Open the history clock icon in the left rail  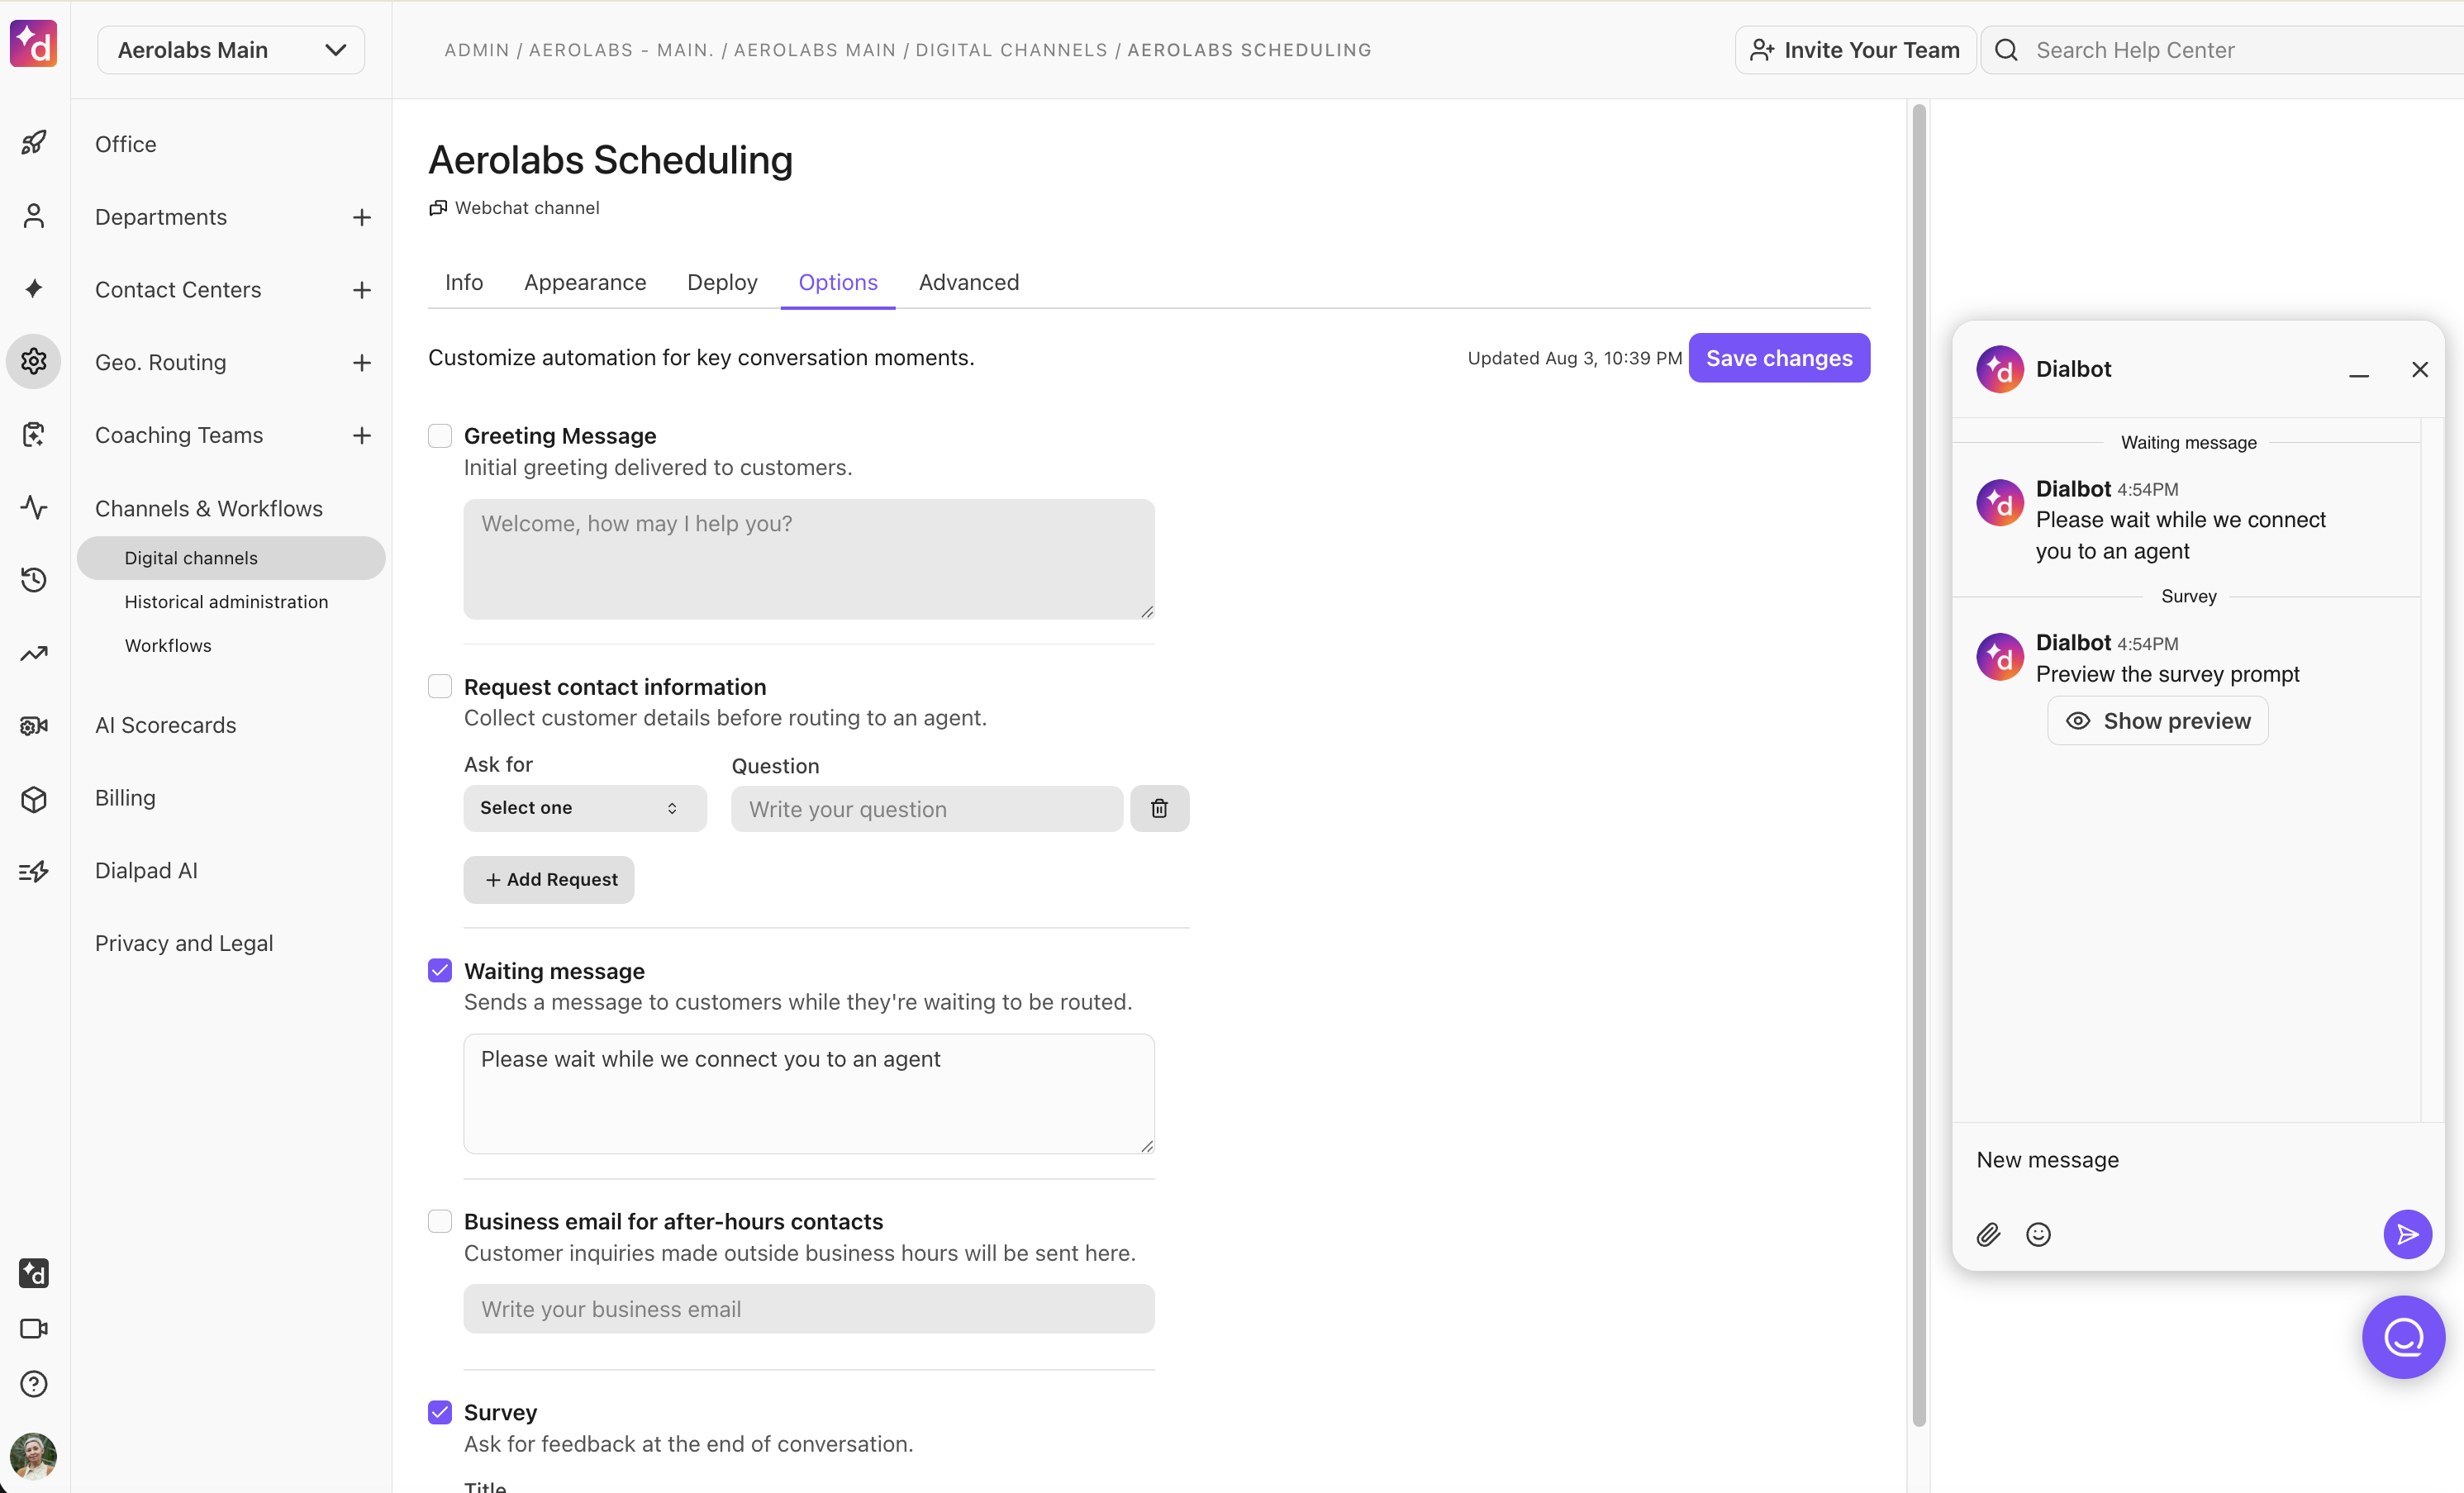[x=34, y=580]
